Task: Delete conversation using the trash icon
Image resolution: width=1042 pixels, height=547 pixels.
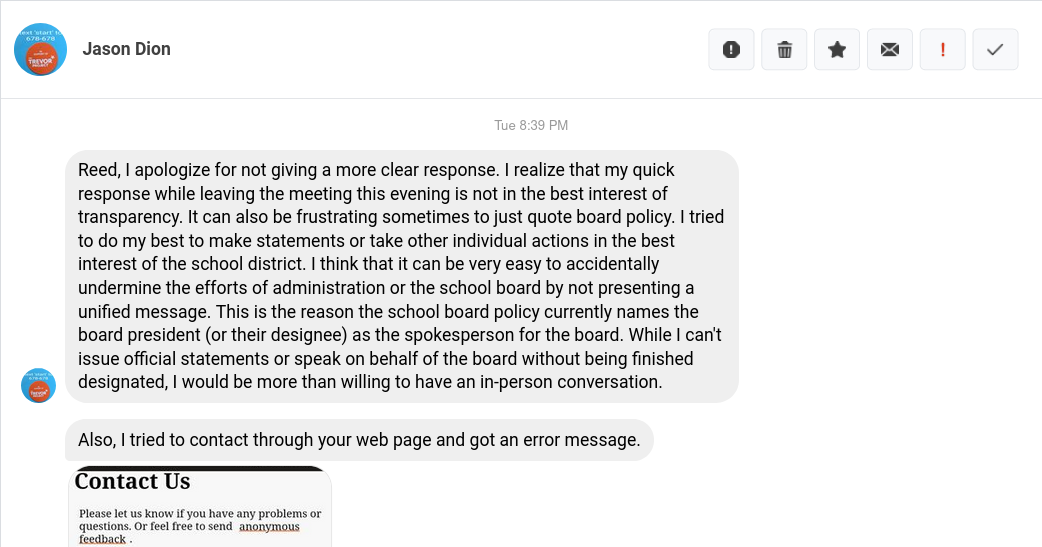Action: (x=784, y=50)
